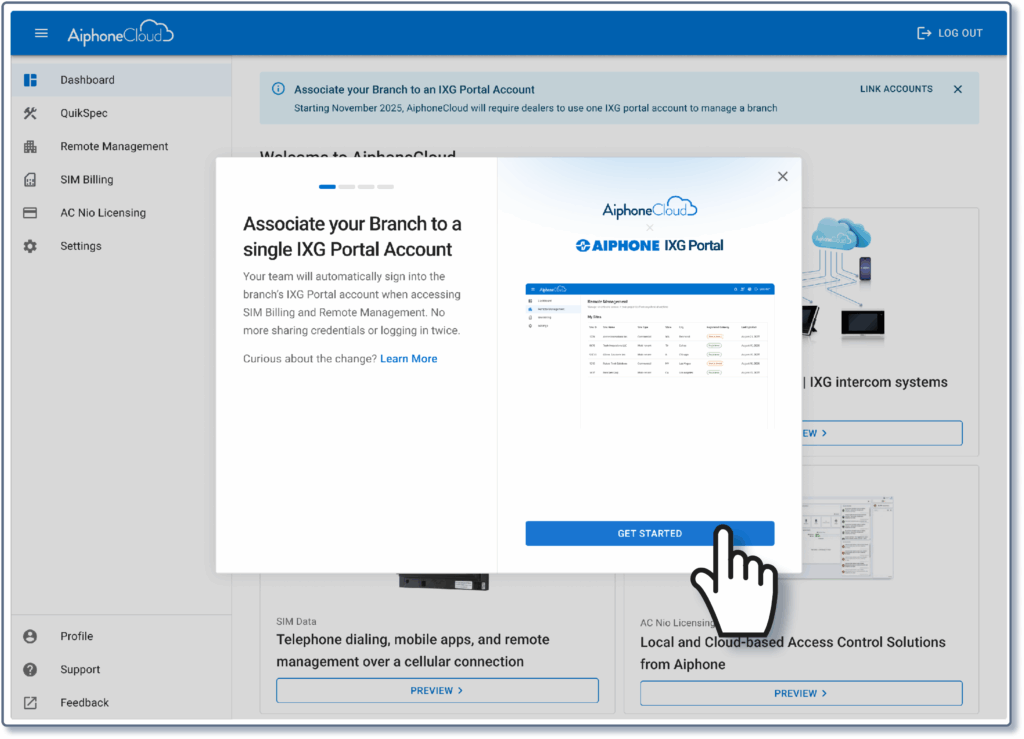Screen dimensions: 1024x739
Task: Click the AC Nio Licensing icon
Action: point(30,213)
